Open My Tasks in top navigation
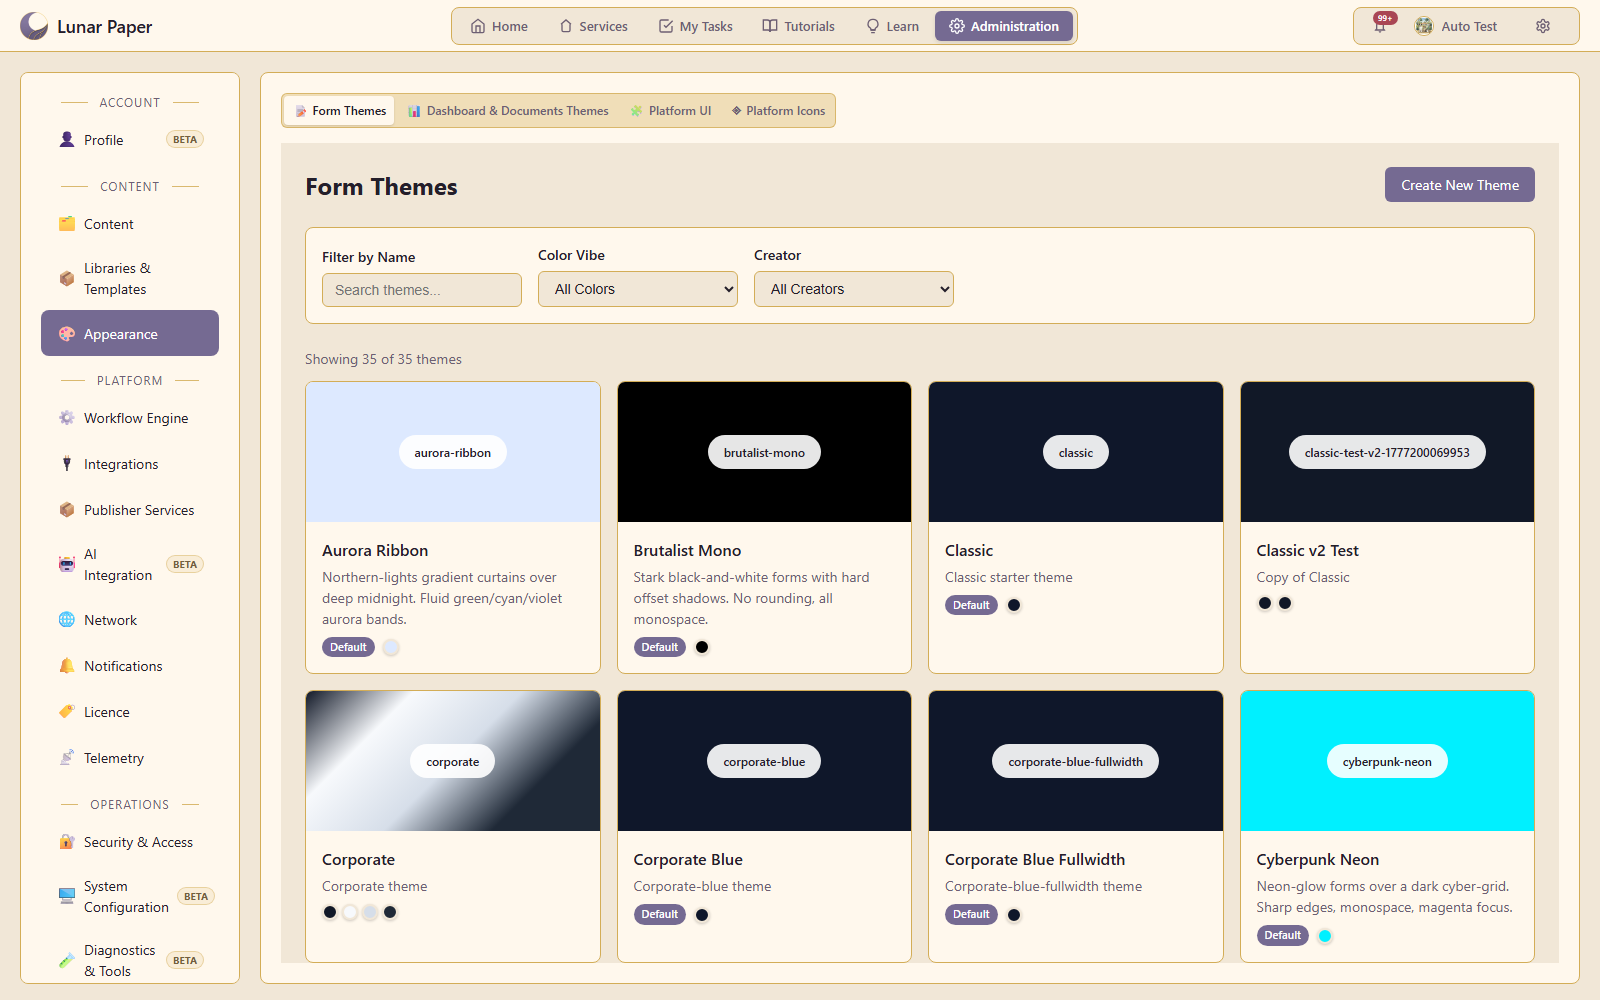 [696, 26]
